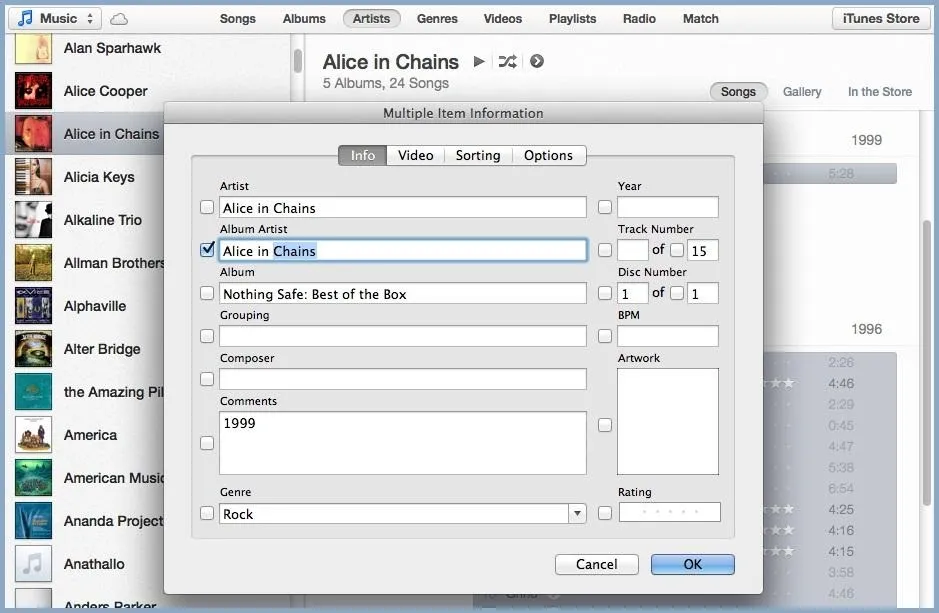
Task: Shuffle Alice in Chains songs
Action: [x=507, y=61]
